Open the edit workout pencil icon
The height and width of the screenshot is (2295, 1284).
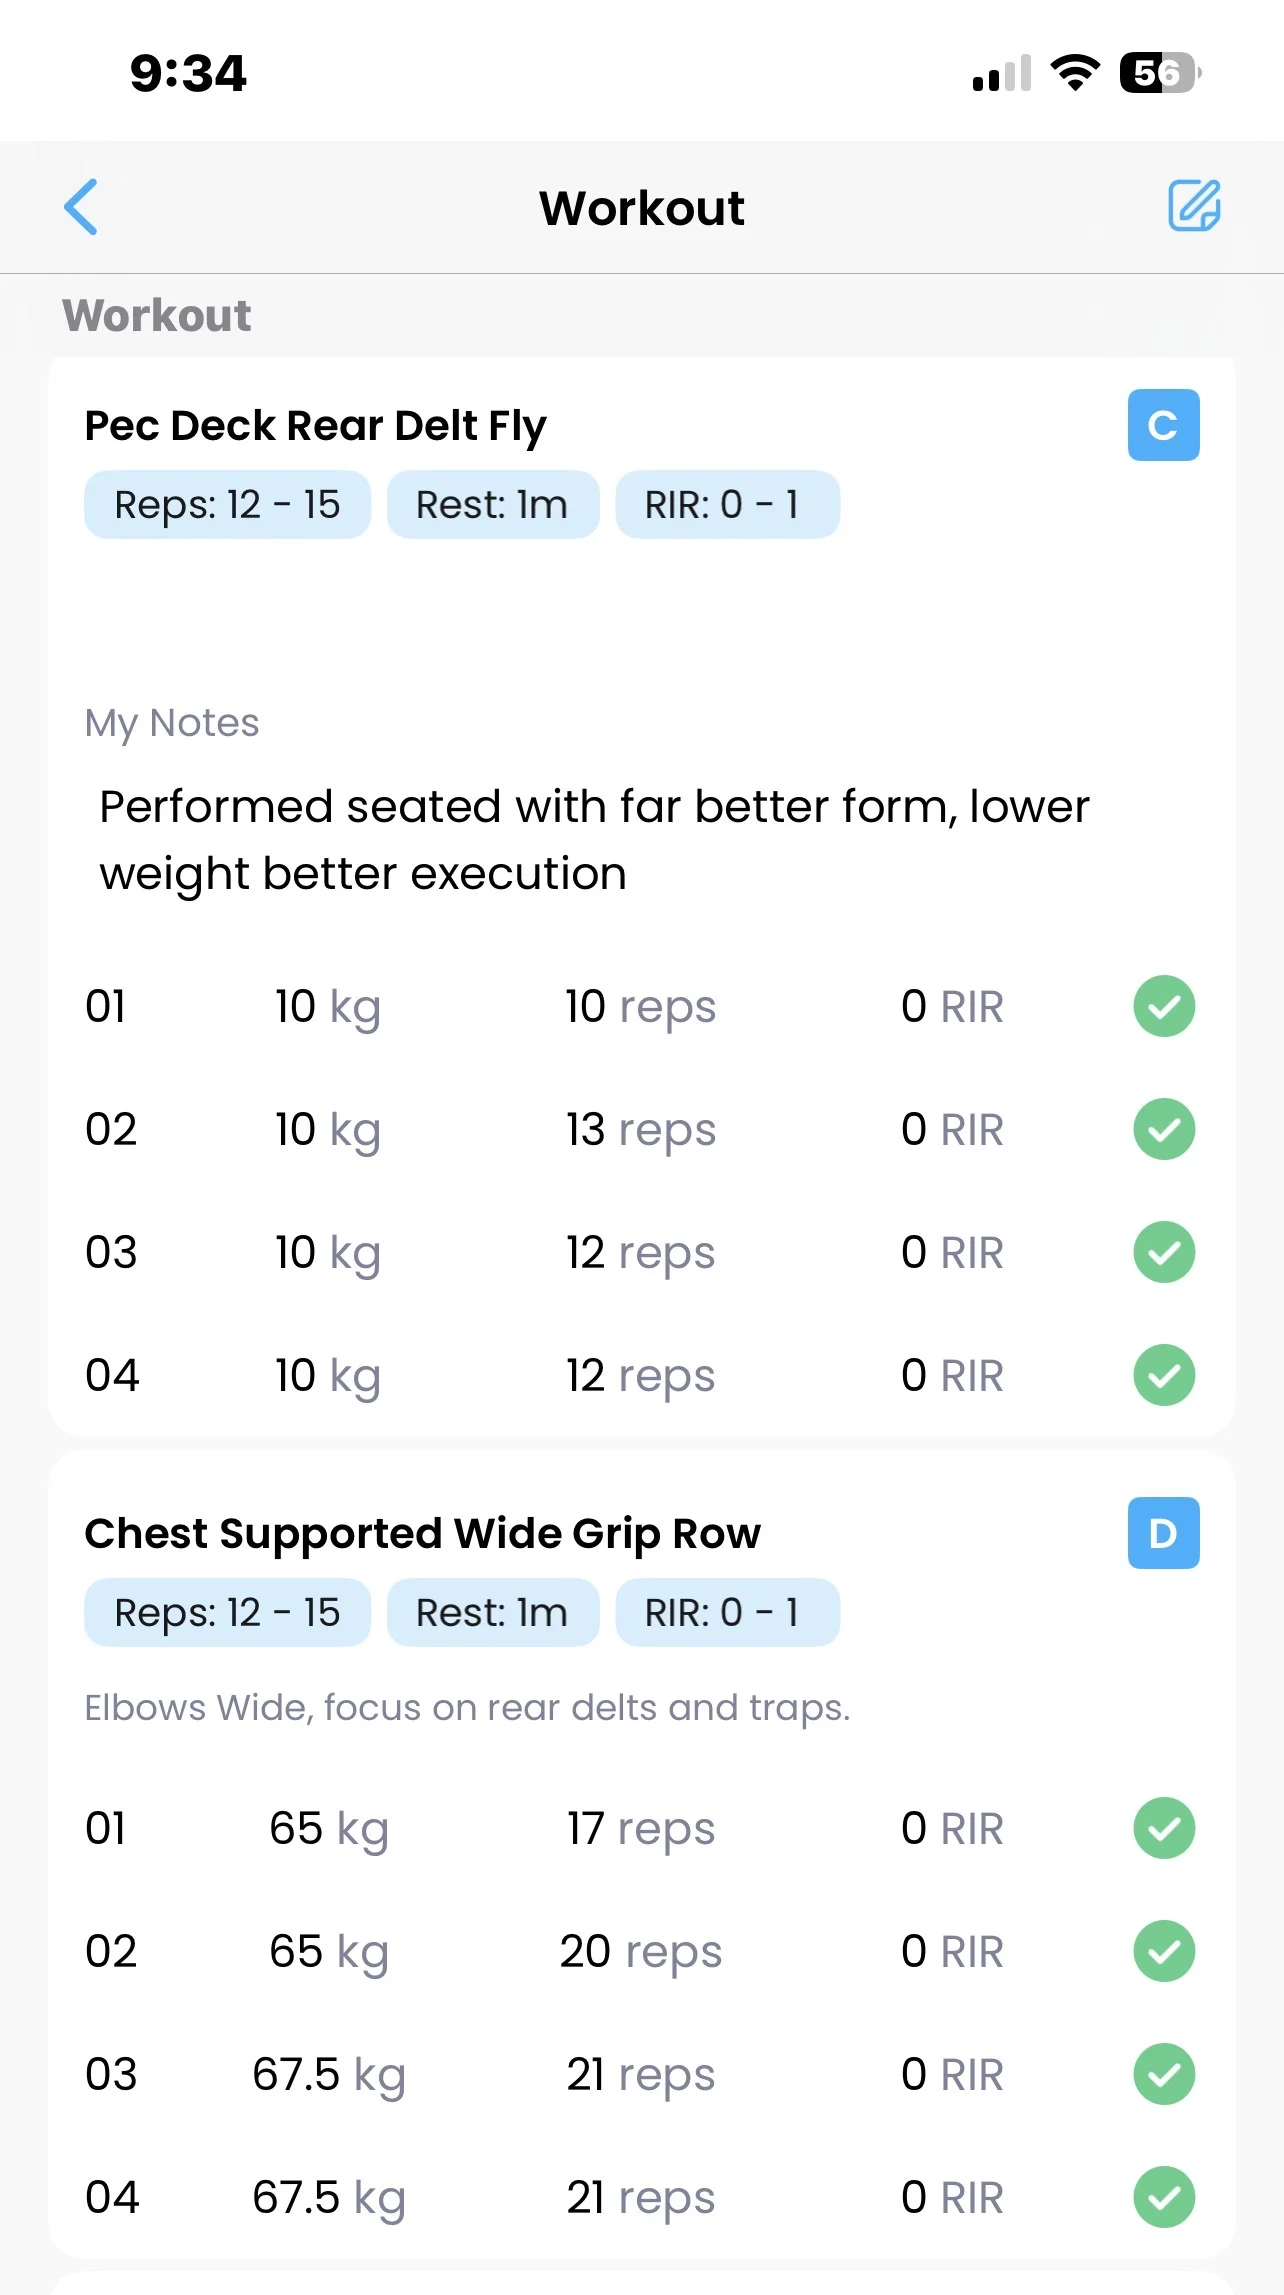click(x=1194, y=206)
